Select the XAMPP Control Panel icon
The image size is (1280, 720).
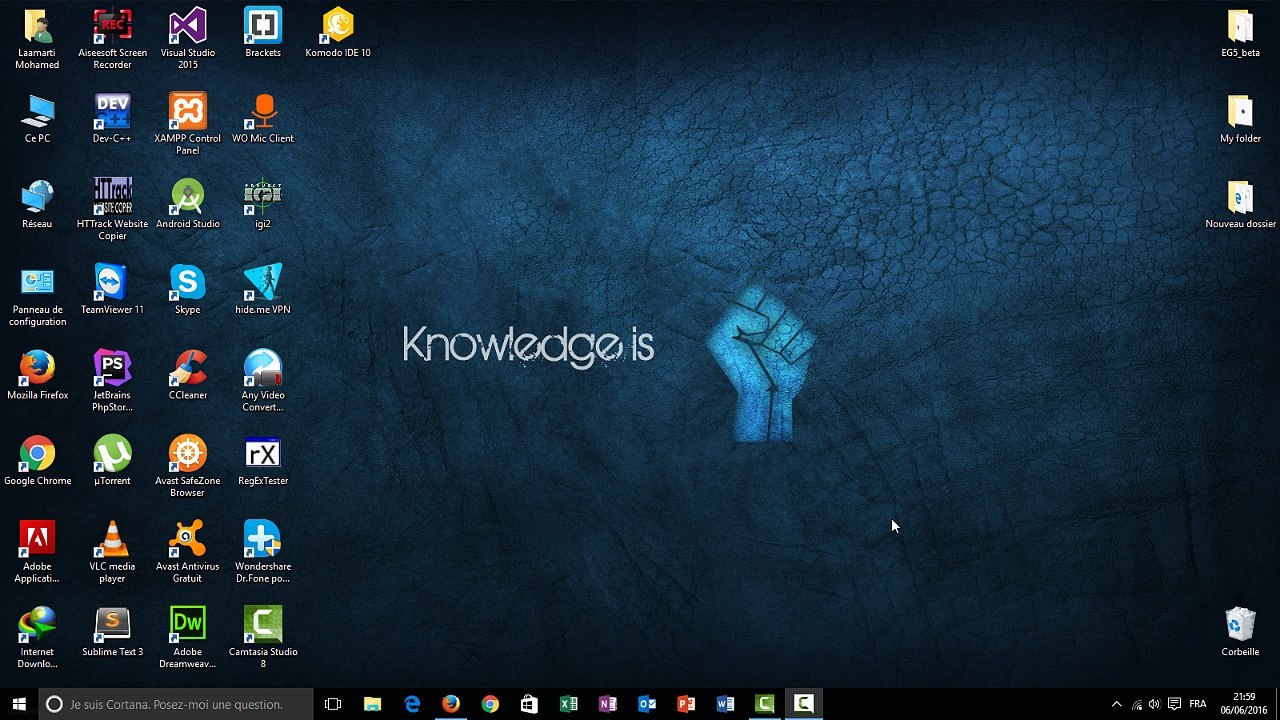(187, 124)
